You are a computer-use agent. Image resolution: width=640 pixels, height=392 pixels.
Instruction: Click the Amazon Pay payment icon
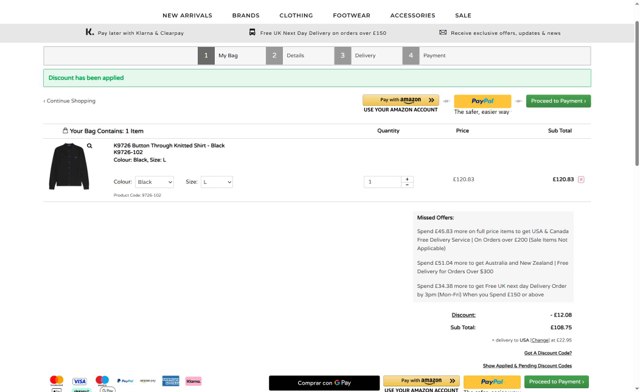pos(148,381)
